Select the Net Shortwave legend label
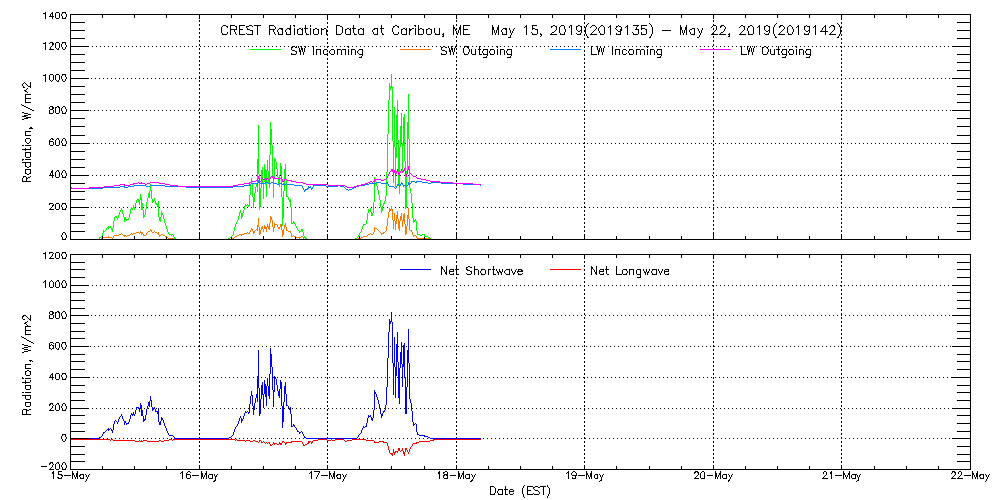 pos(481,271)
